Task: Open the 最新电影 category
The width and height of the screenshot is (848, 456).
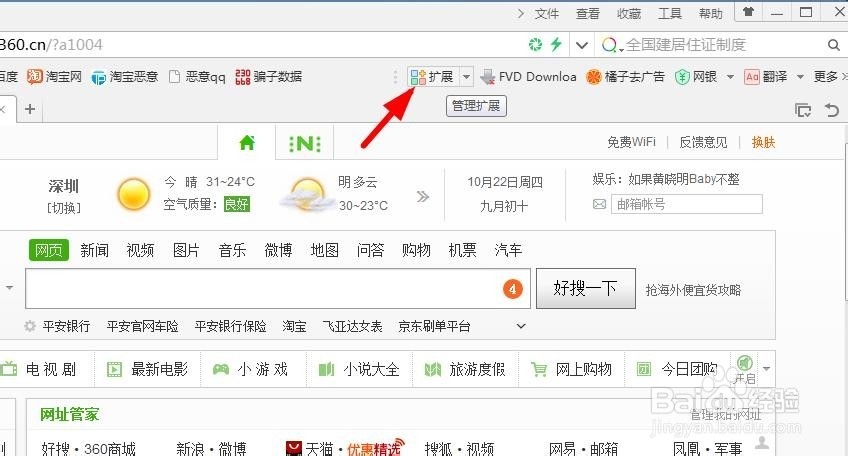Action: (148, 369)
